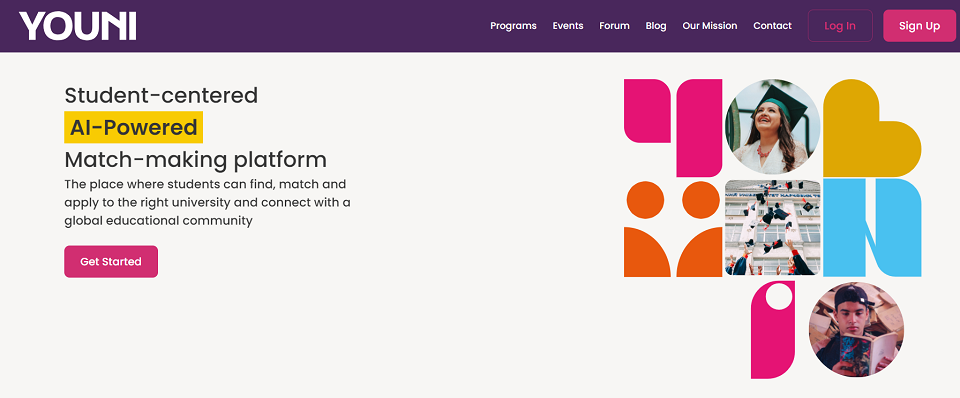960x398 pixels.
Task: Click the graduate woman in cap photo
Action: coord(773,127)
